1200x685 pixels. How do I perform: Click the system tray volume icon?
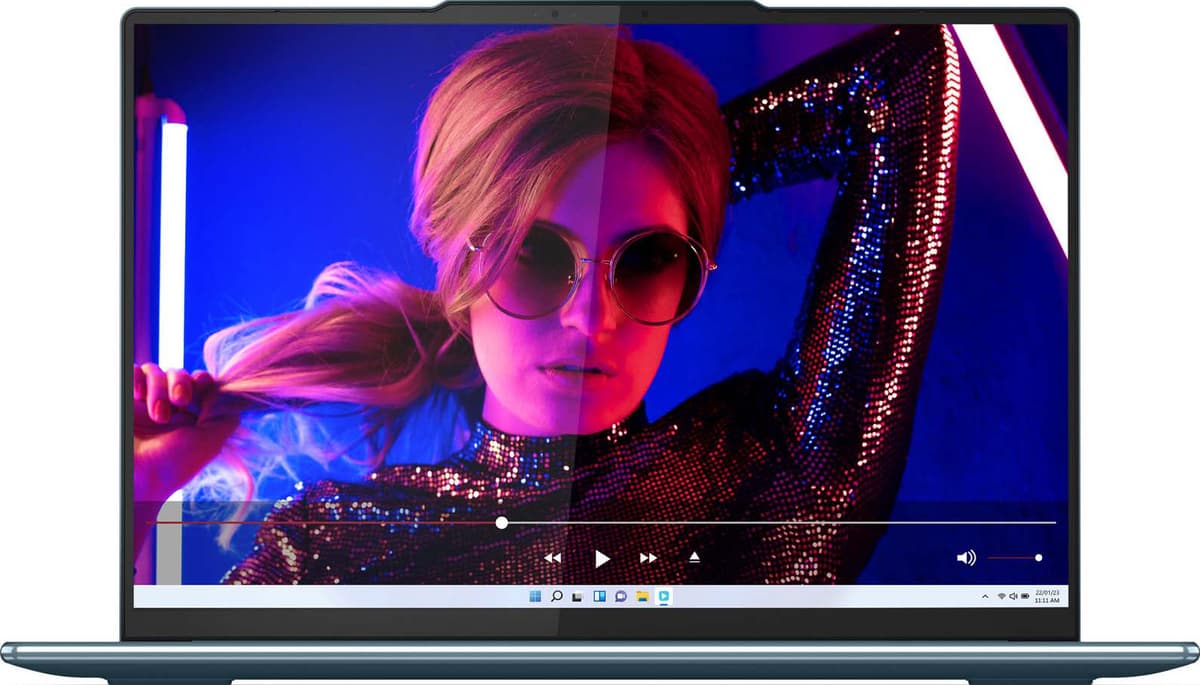[1013, 596]
